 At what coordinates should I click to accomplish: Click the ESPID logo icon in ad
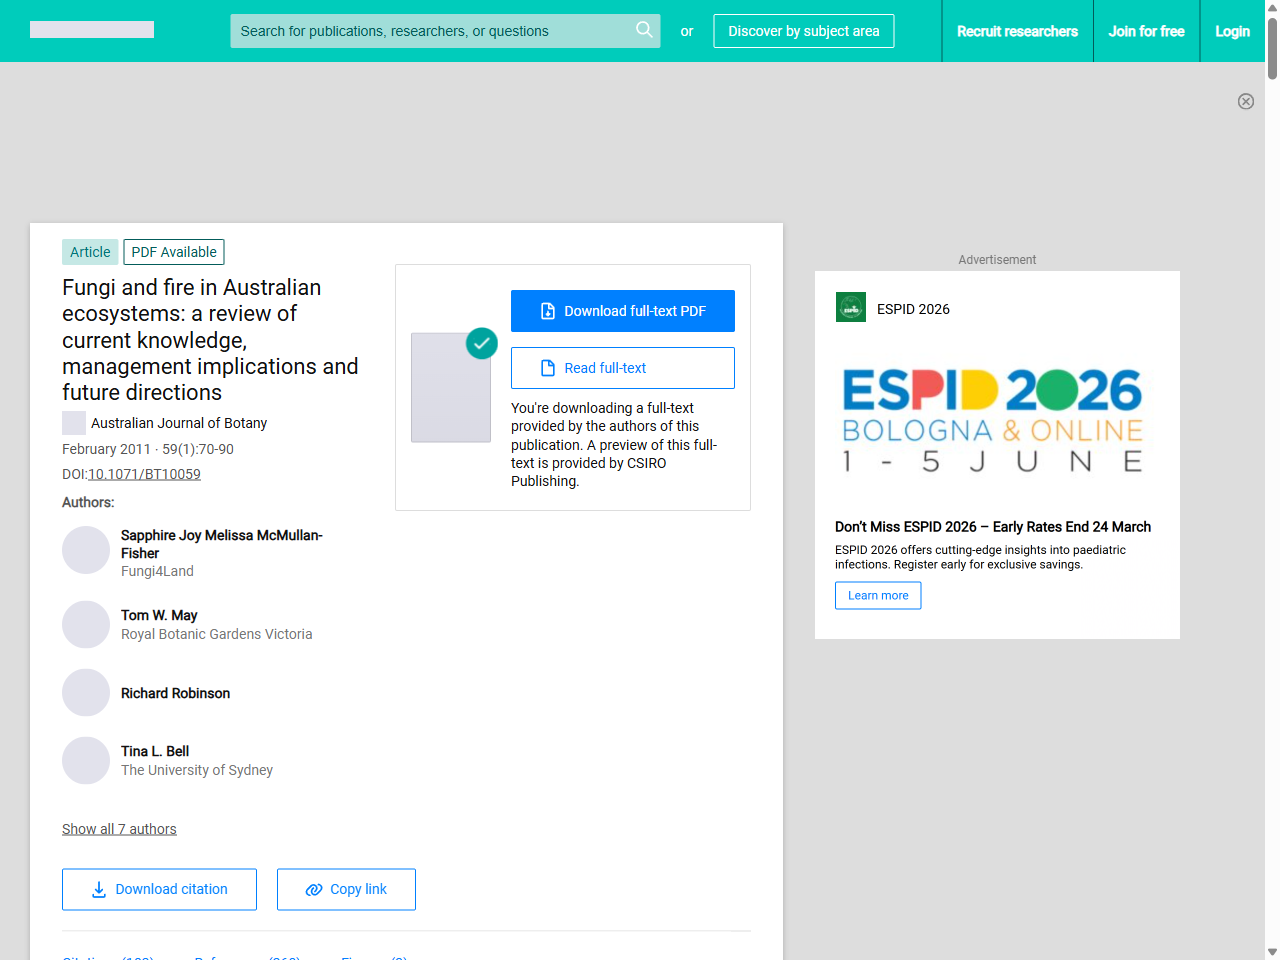(x=850, y=308)
